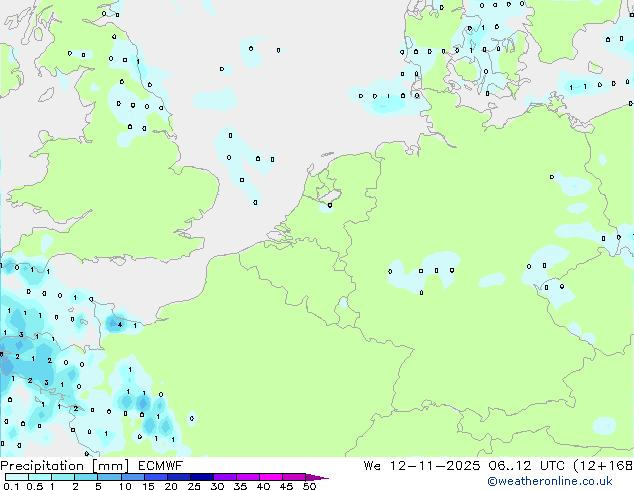
Task: Select the 5–10 mm legend color swatch
Action: pos(109,477)
